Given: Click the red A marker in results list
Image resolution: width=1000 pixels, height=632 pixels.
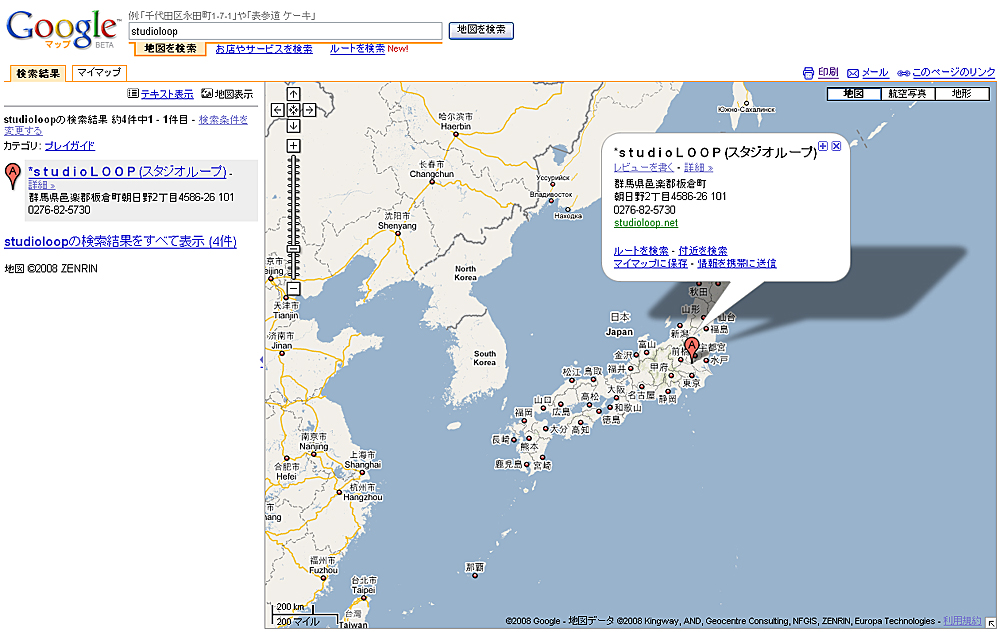Looking at the screenshot, I should point(12,175).
